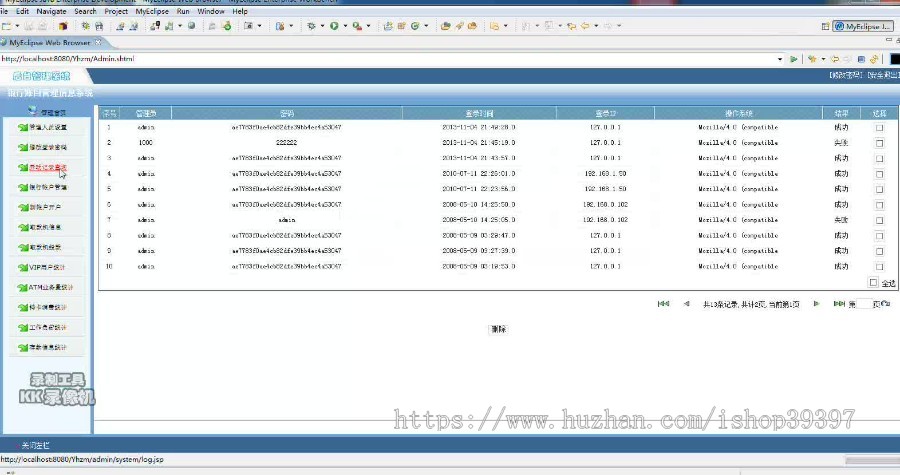Click last-page arrow in pagination
This screenshot has width=900, height=475.
(x=839, y=304)
